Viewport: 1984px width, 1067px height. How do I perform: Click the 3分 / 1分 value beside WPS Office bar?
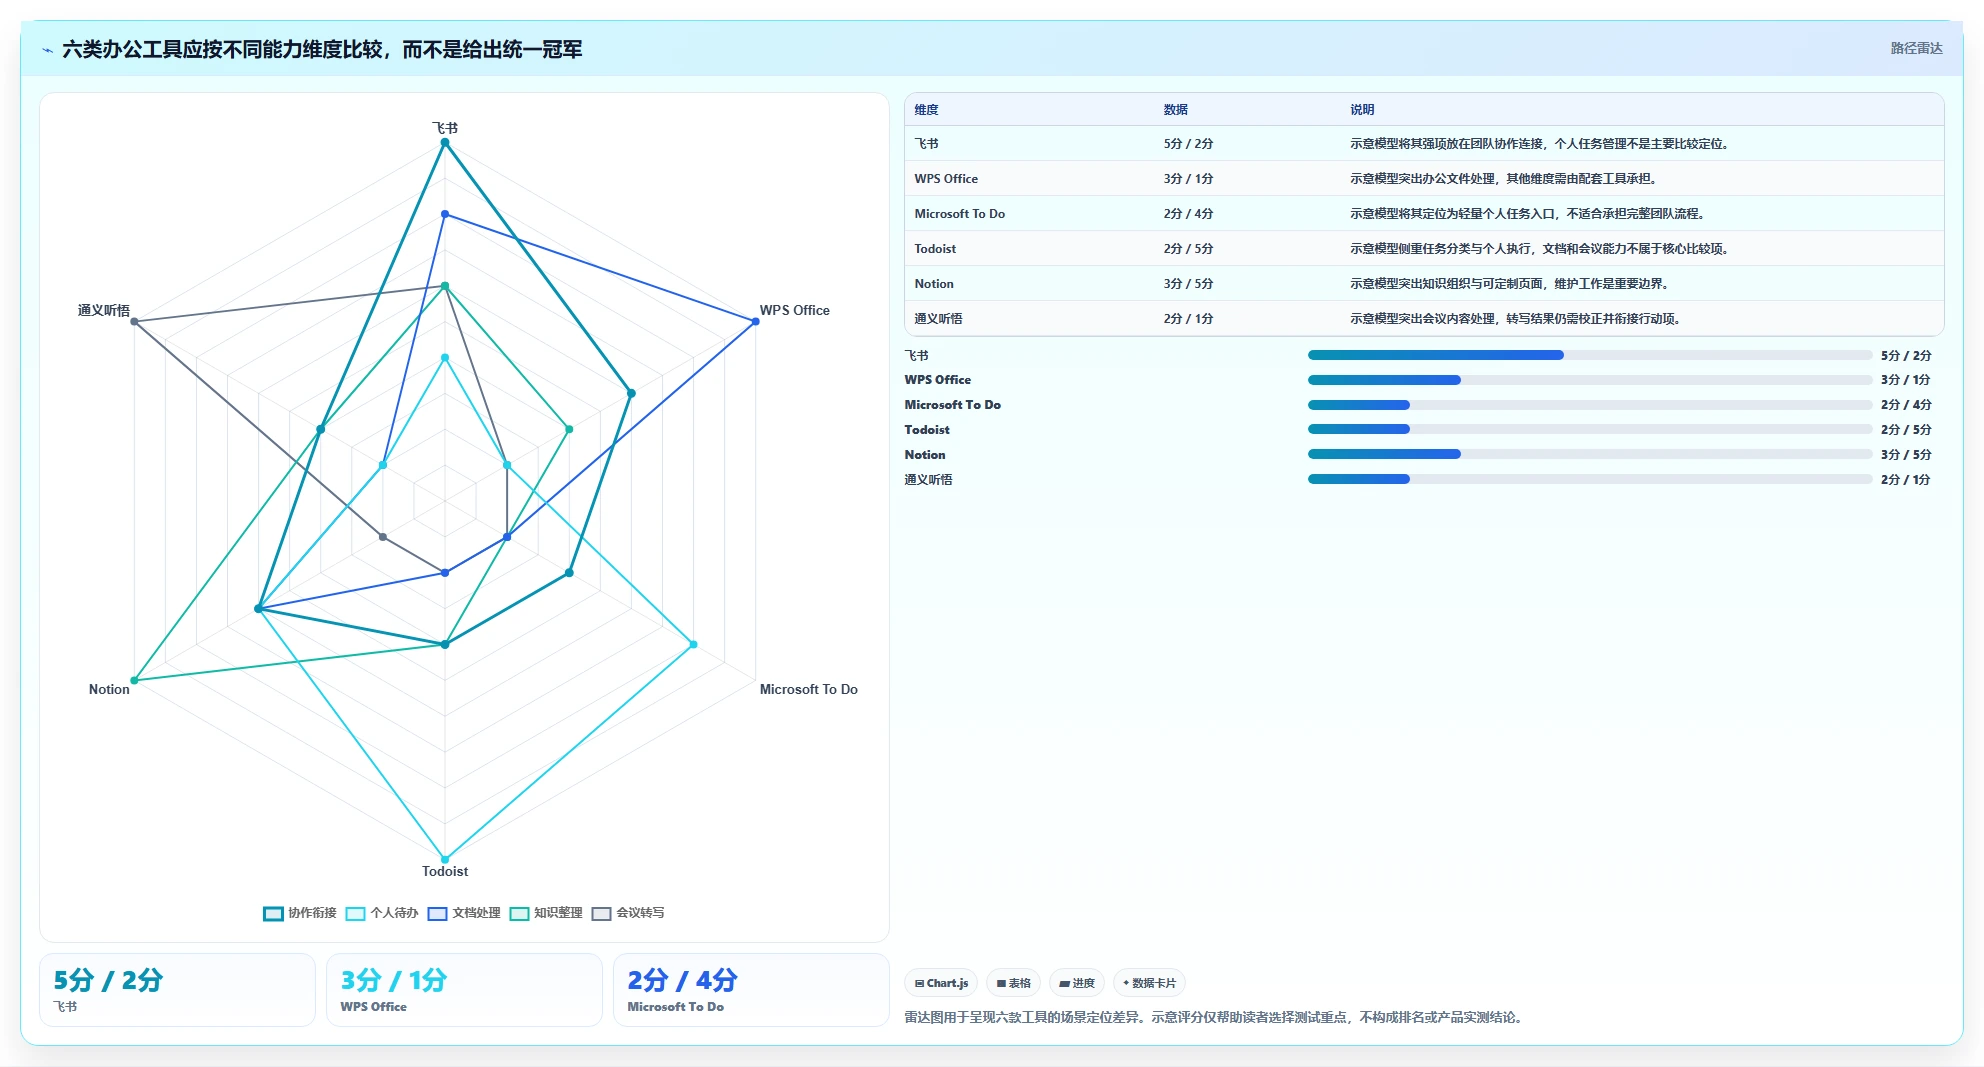click(1905, 380)
